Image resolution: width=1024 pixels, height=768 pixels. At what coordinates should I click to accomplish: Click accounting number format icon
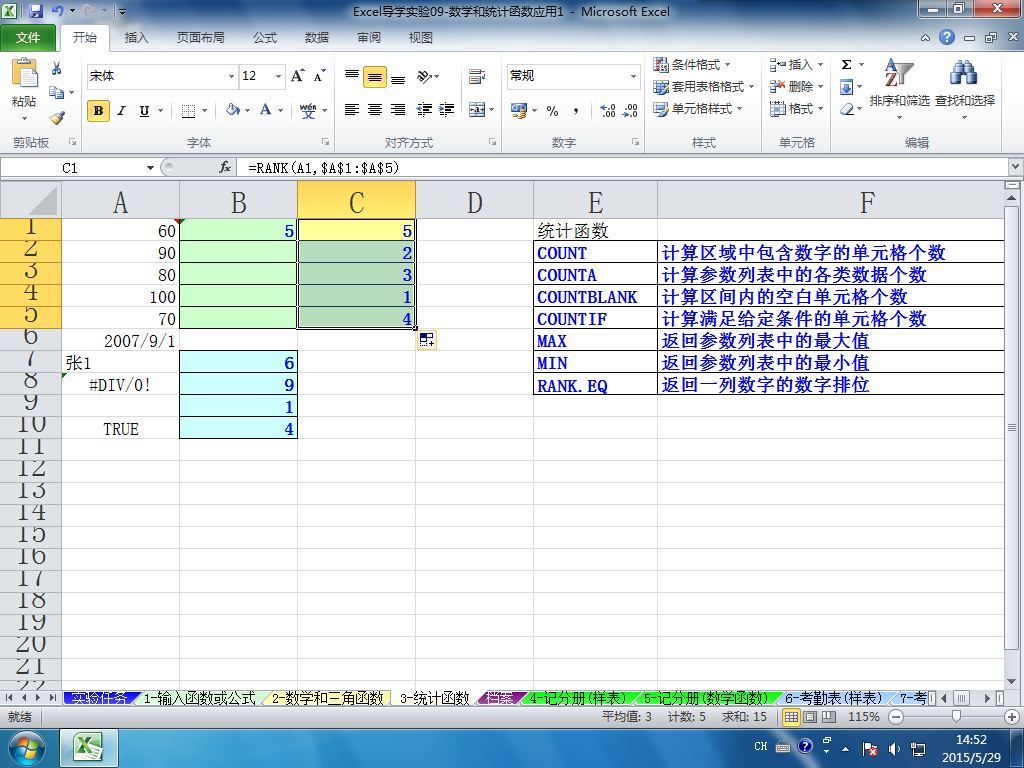519,111
